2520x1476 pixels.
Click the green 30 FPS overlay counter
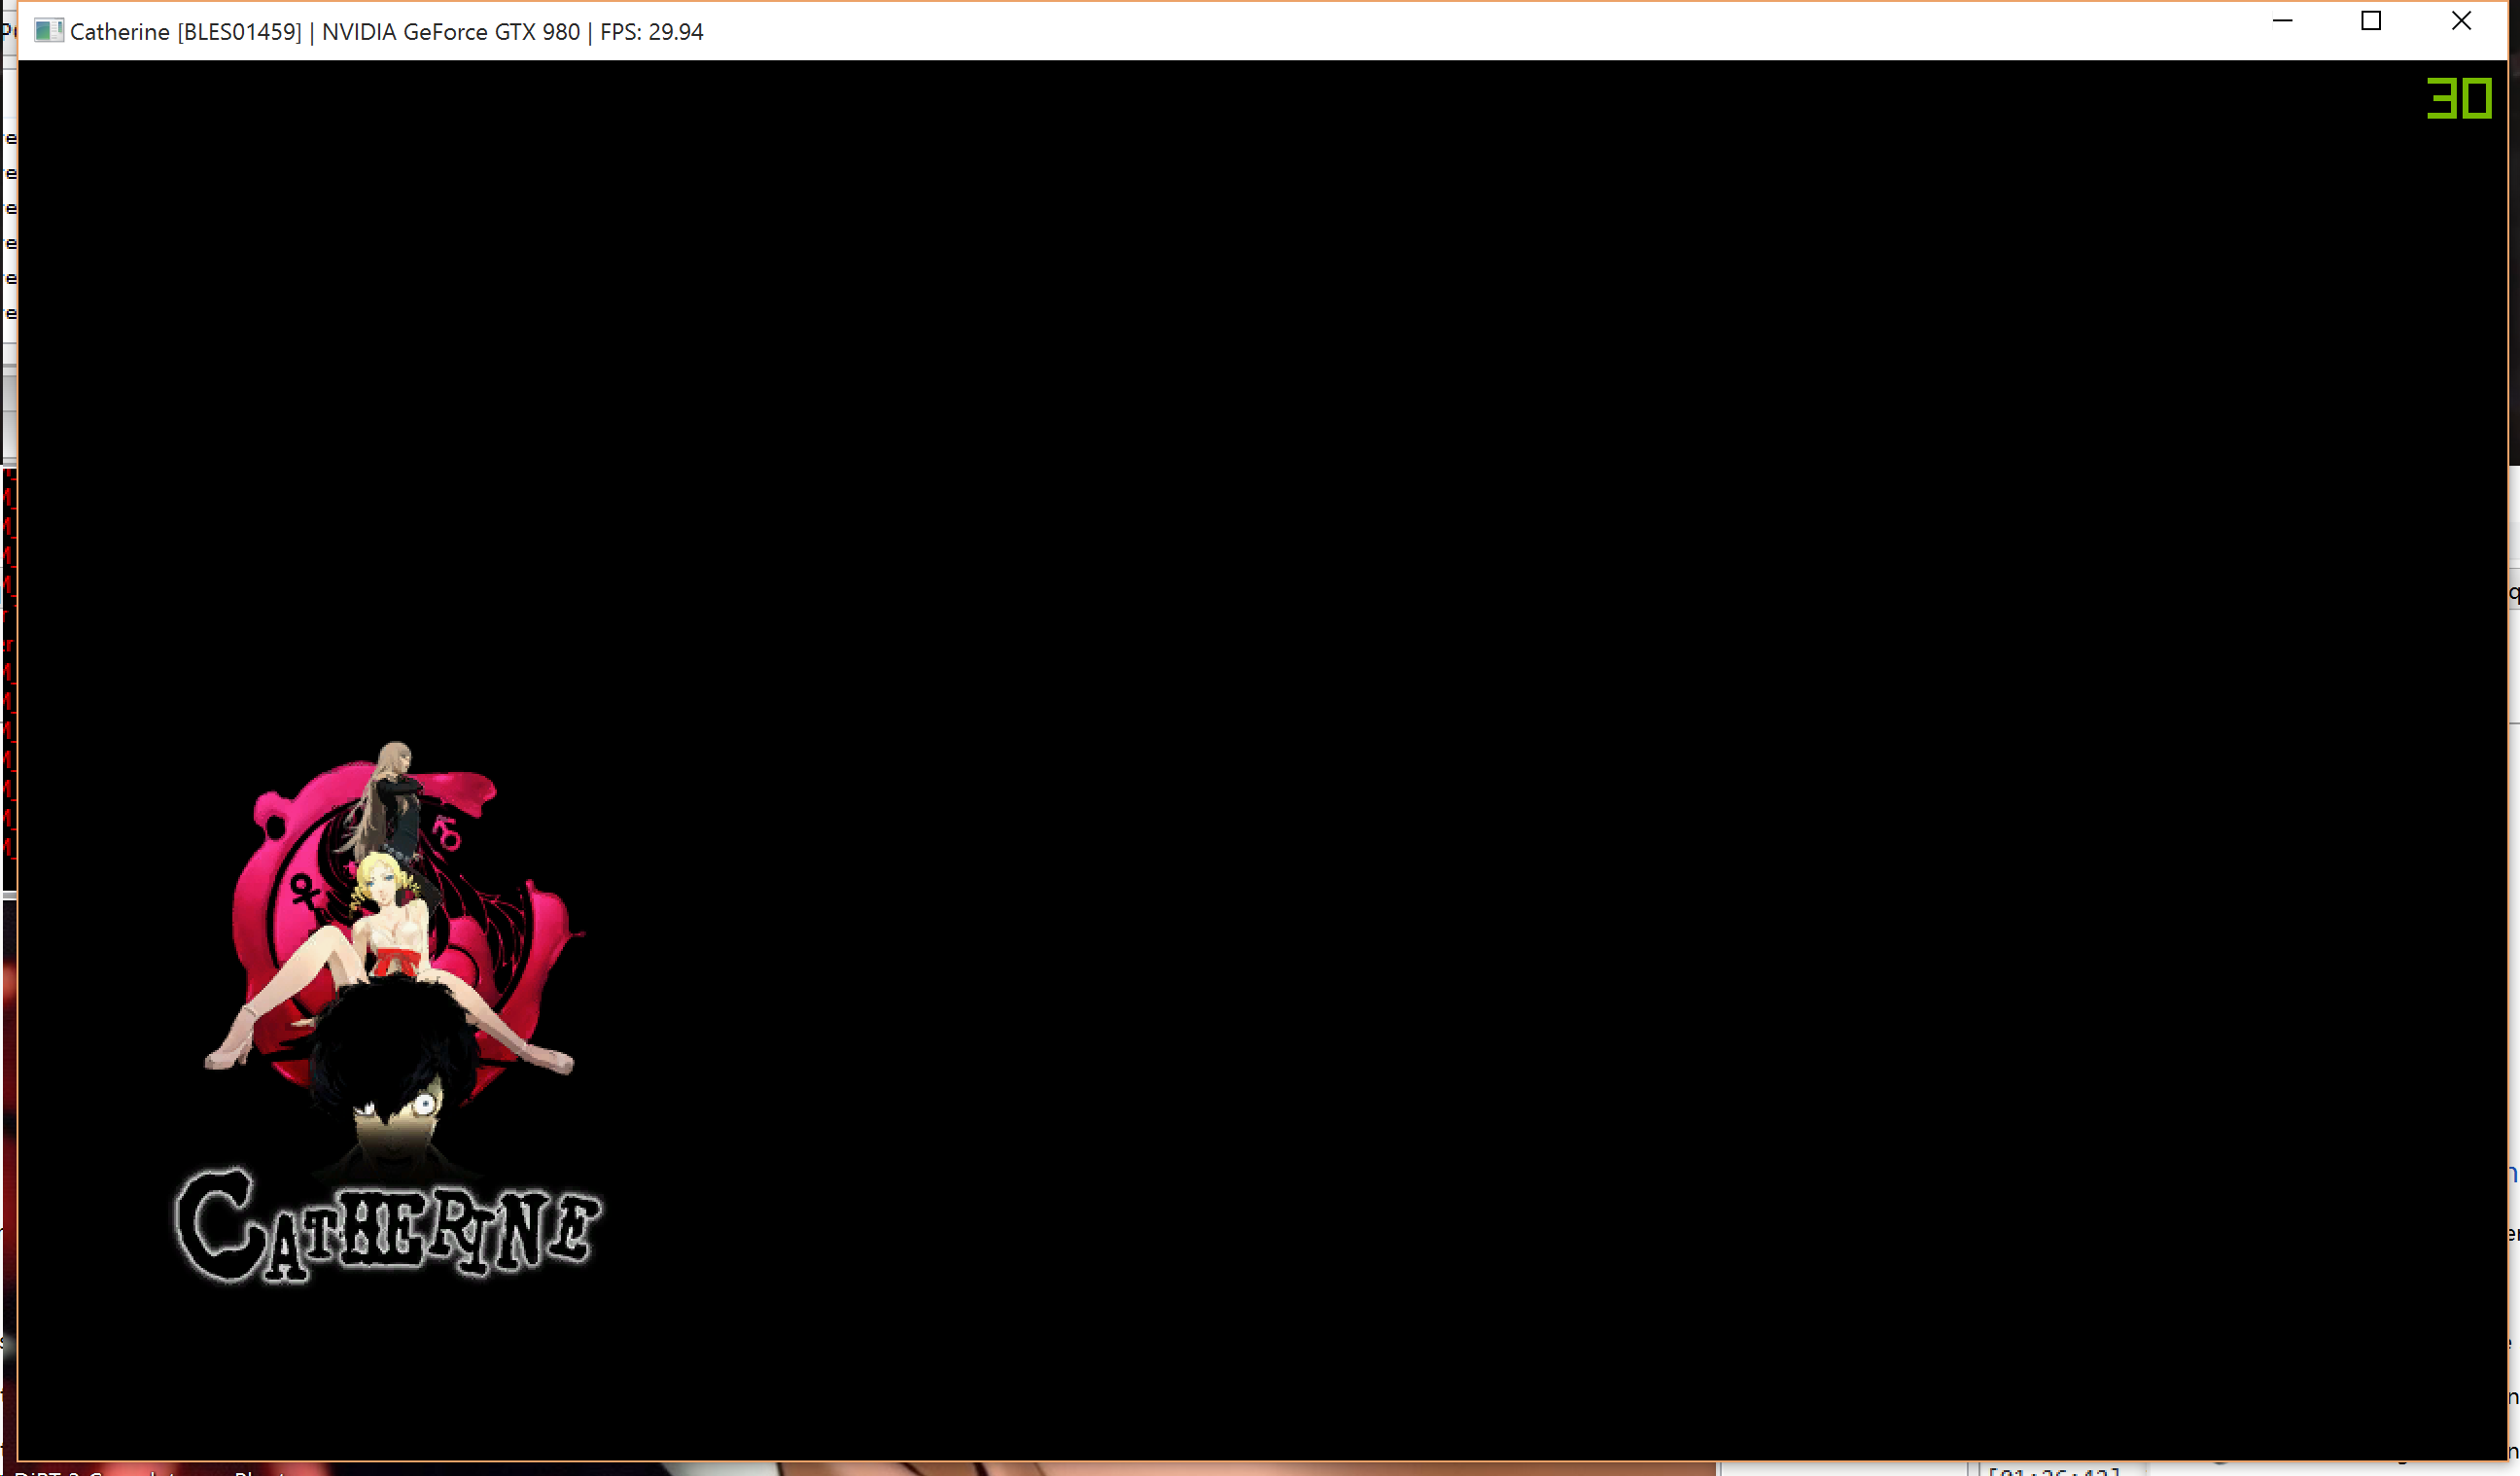[x=2459, y=98]
